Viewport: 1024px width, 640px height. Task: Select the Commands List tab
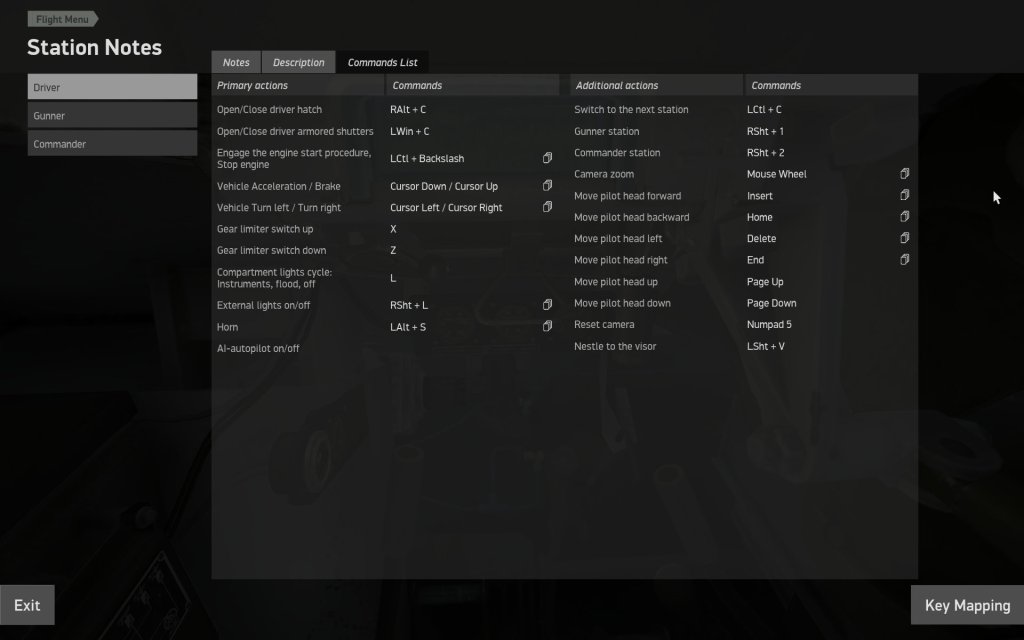[383, 63]
